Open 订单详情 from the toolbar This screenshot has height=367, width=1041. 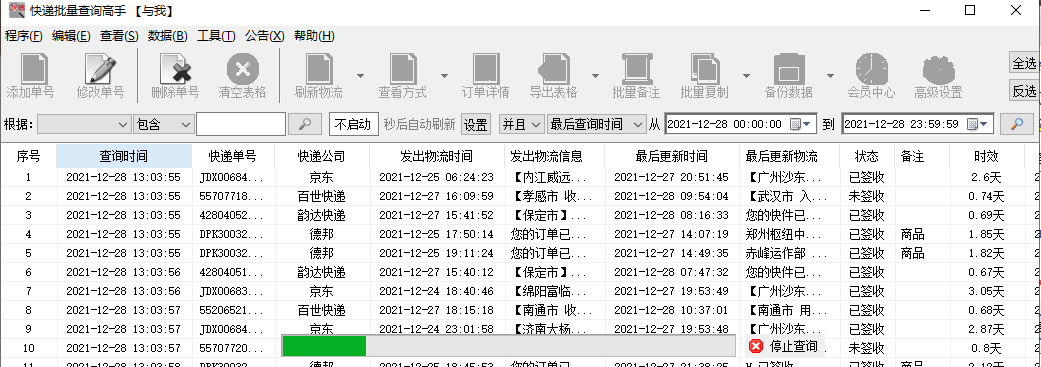[x=486, y=69]
